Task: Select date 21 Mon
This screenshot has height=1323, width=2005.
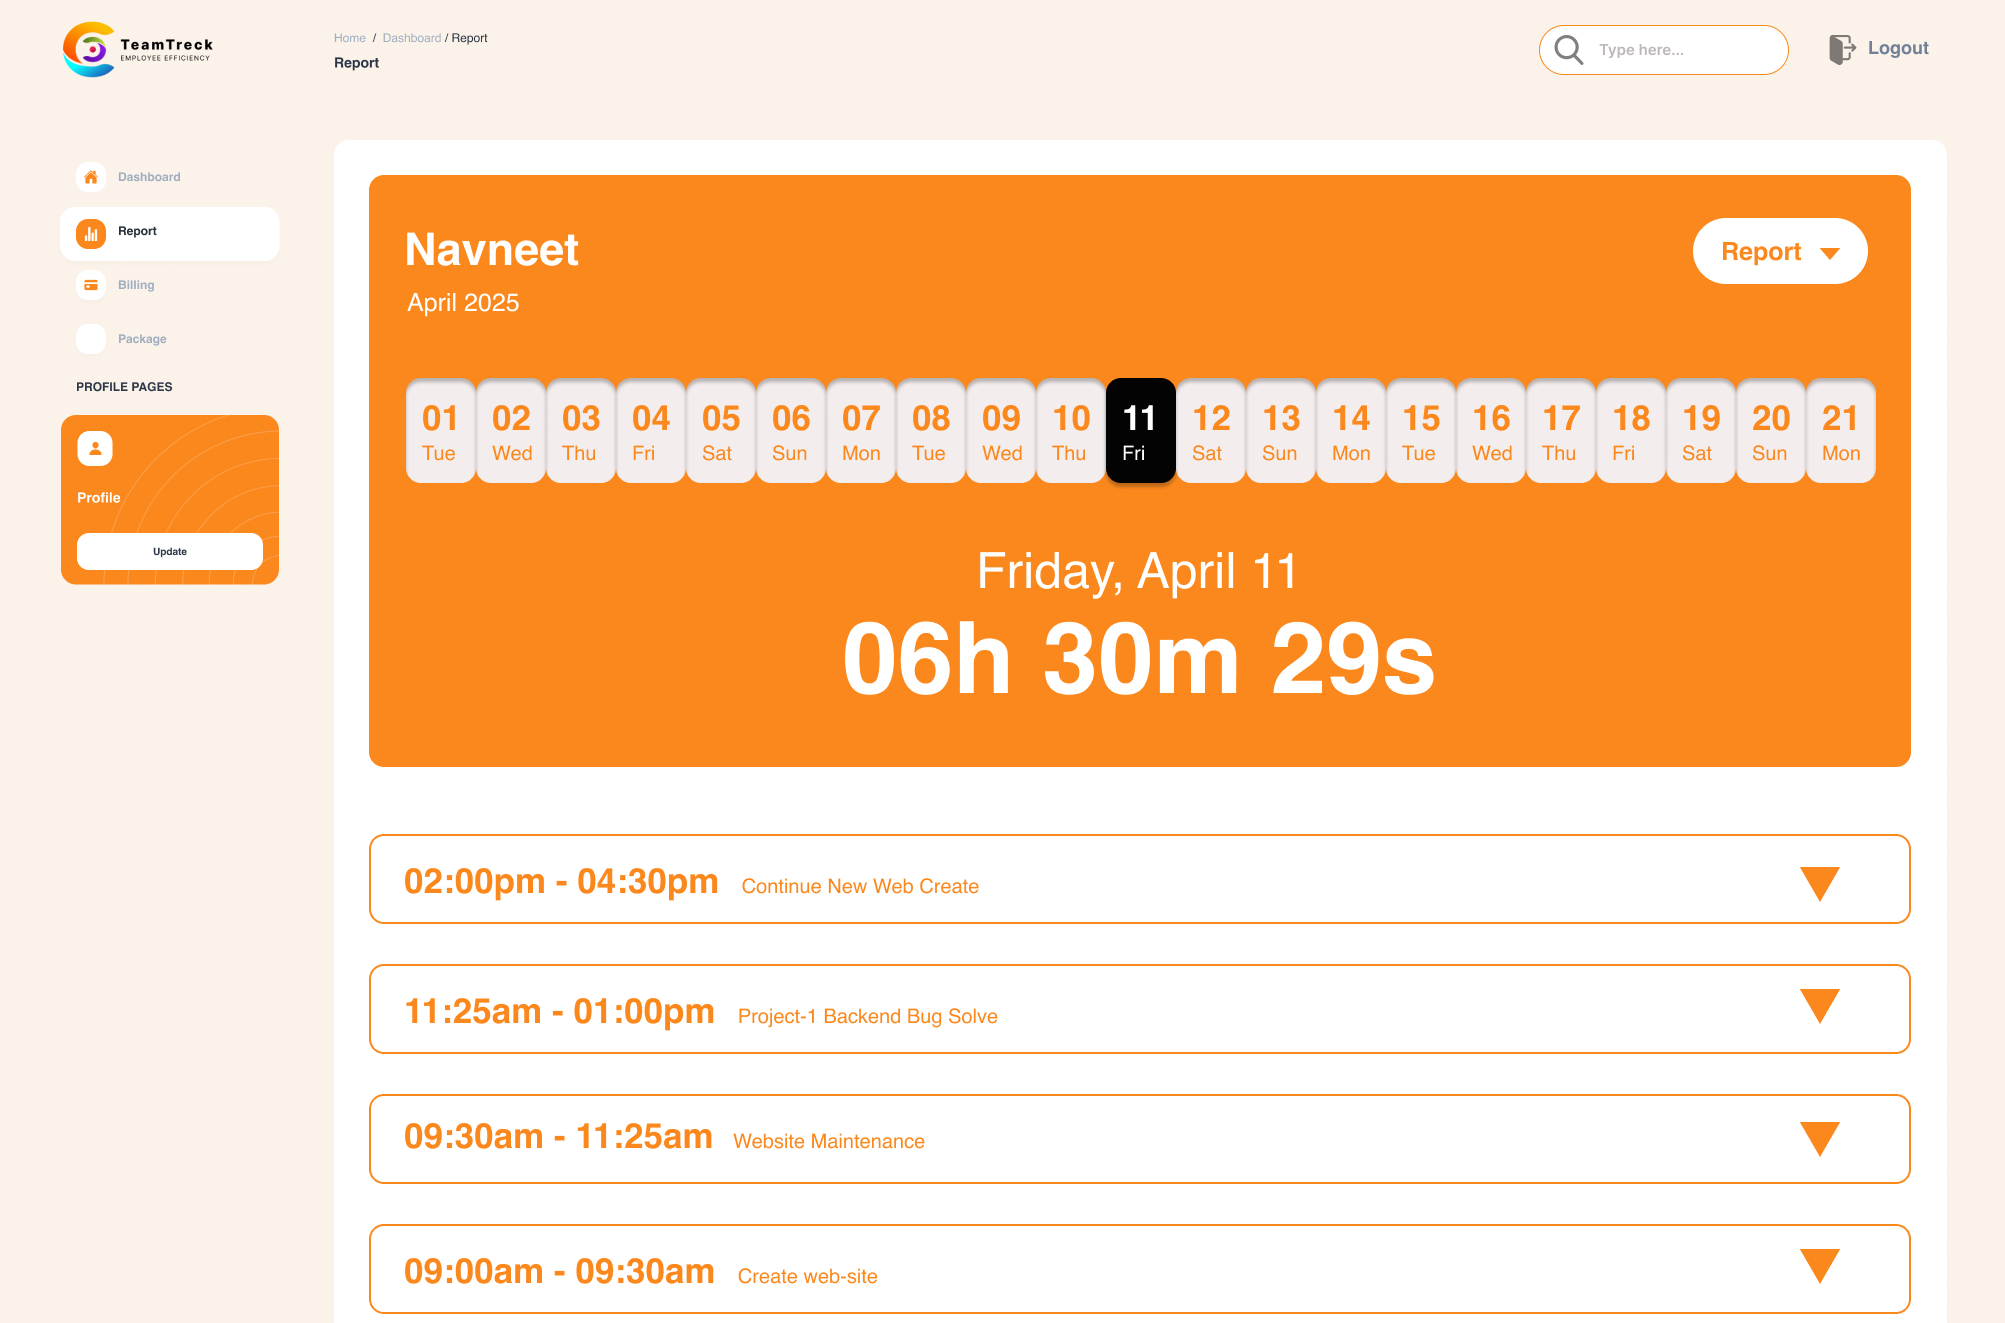Action: [x=1841, y=431]
